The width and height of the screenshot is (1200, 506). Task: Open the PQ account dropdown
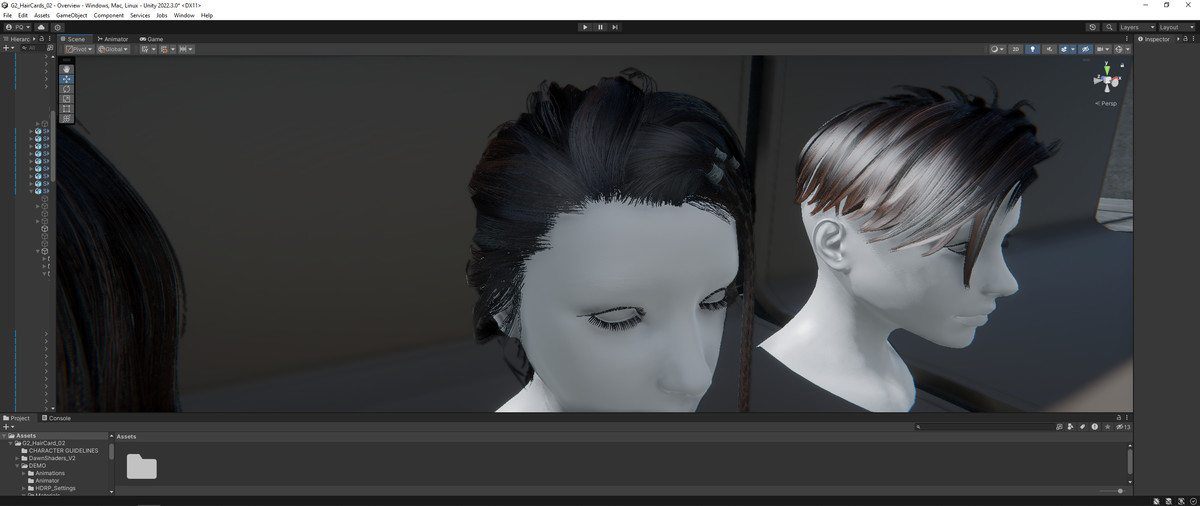tap(18, 27)
